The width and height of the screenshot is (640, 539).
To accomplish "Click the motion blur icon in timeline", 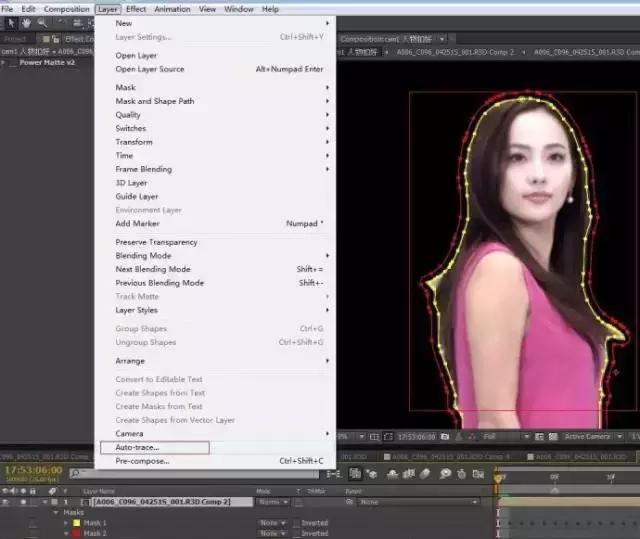I will click(x=427, y=474).
